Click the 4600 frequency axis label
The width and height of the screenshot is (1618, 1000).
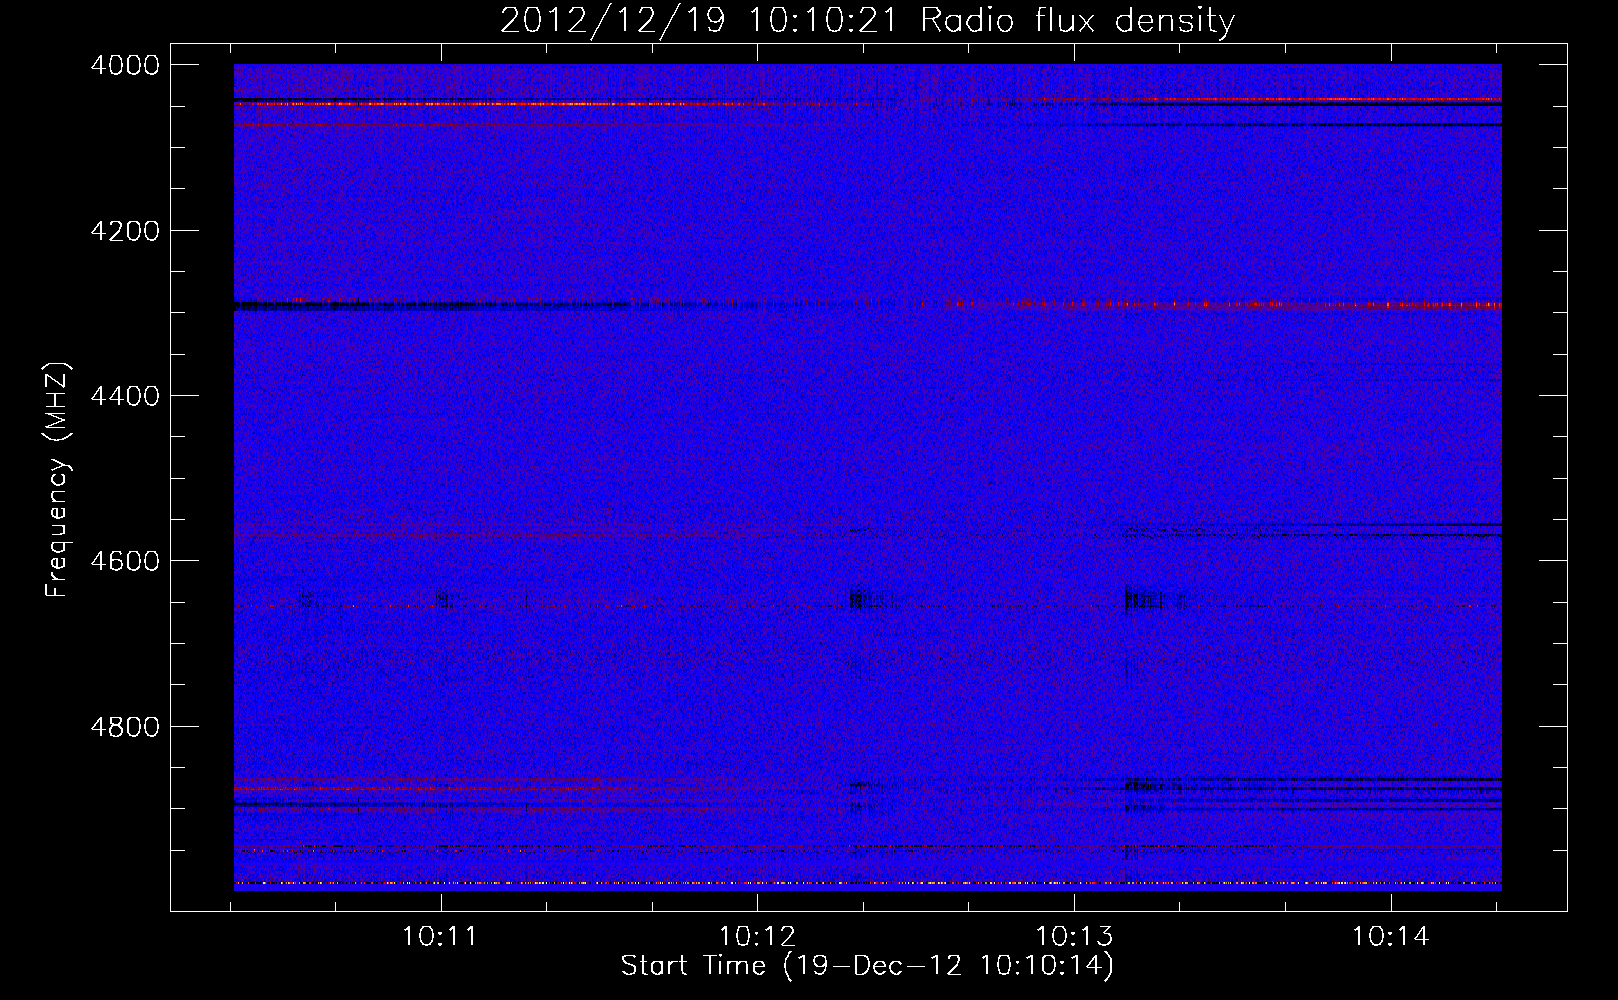[x=125, y=561]
